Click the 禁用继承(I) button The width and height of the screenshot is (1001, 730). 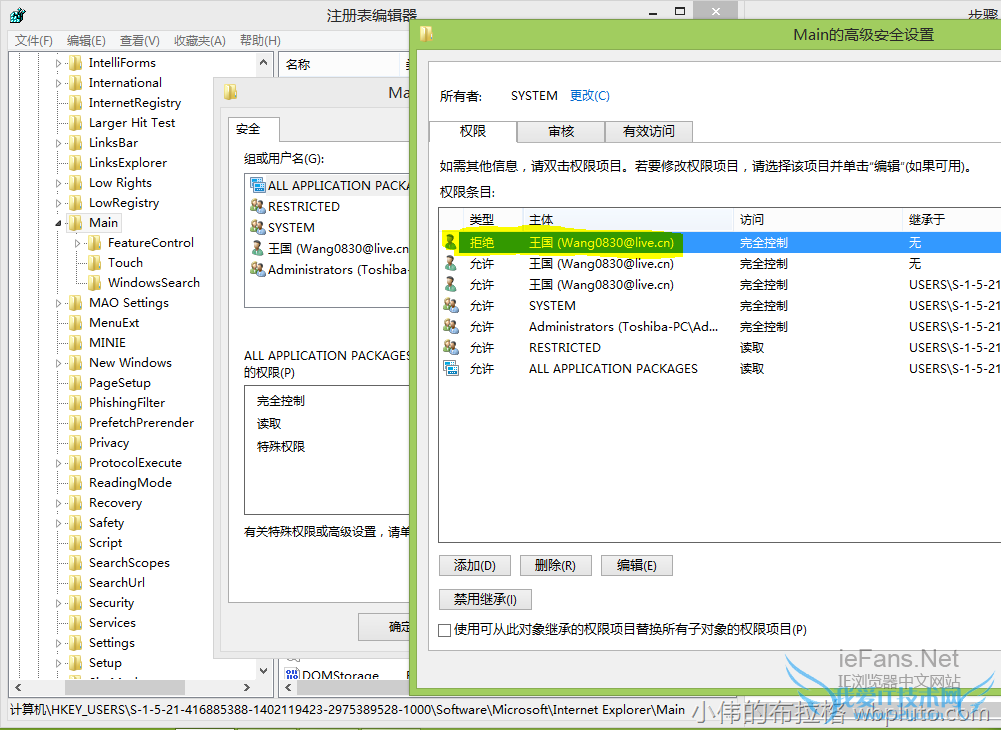click(x=485, y=599)
